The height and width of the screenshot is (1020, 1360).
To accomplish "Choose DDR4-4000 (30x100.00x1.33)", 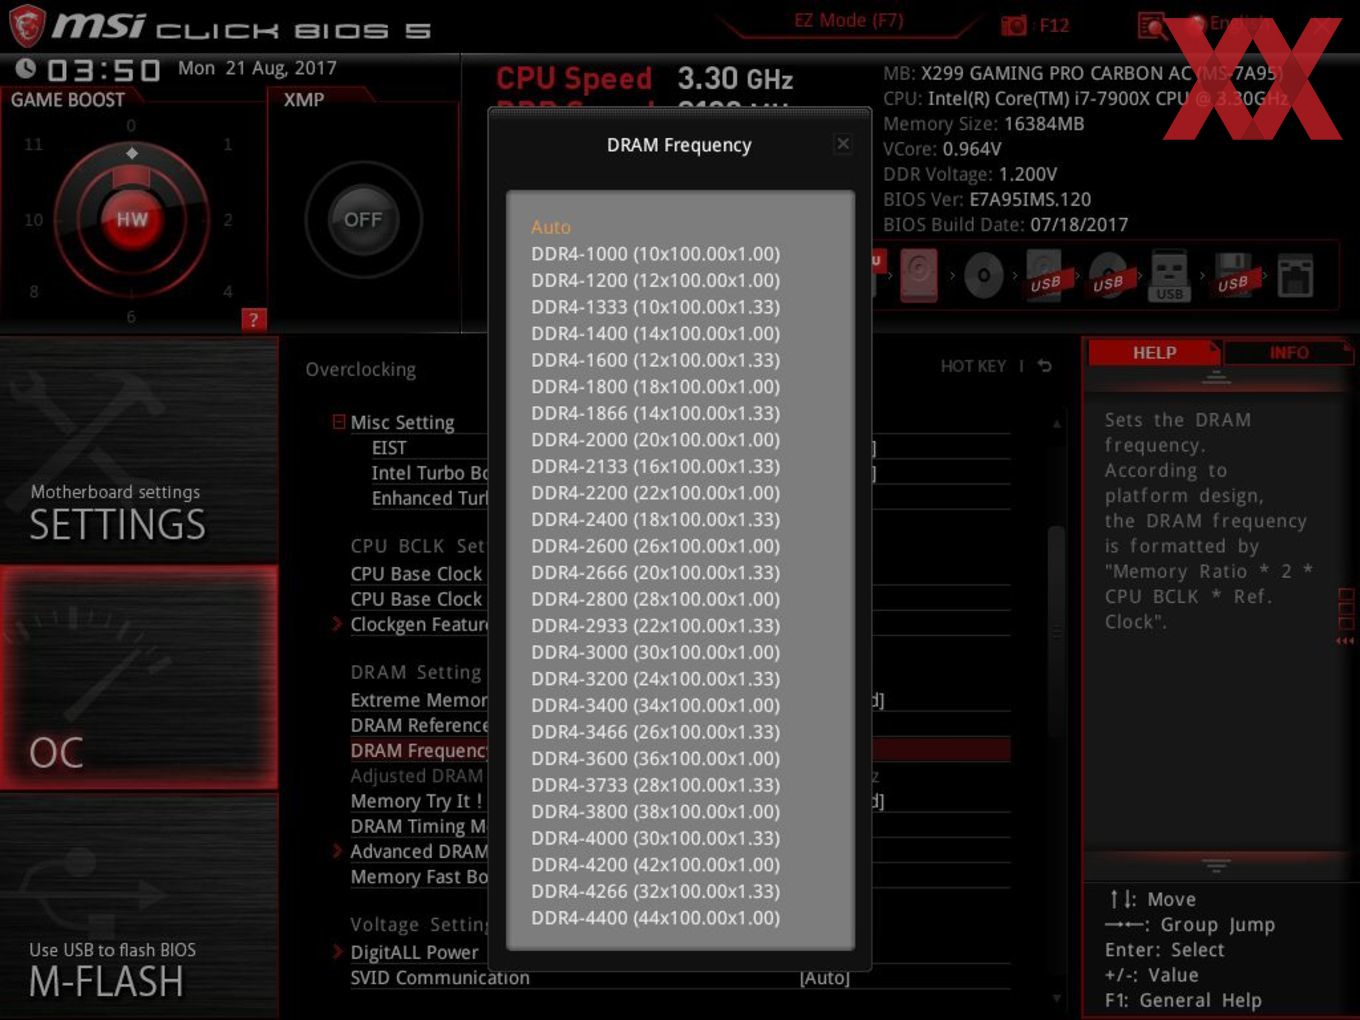I will pyautogui.click(x=655, y=838).
